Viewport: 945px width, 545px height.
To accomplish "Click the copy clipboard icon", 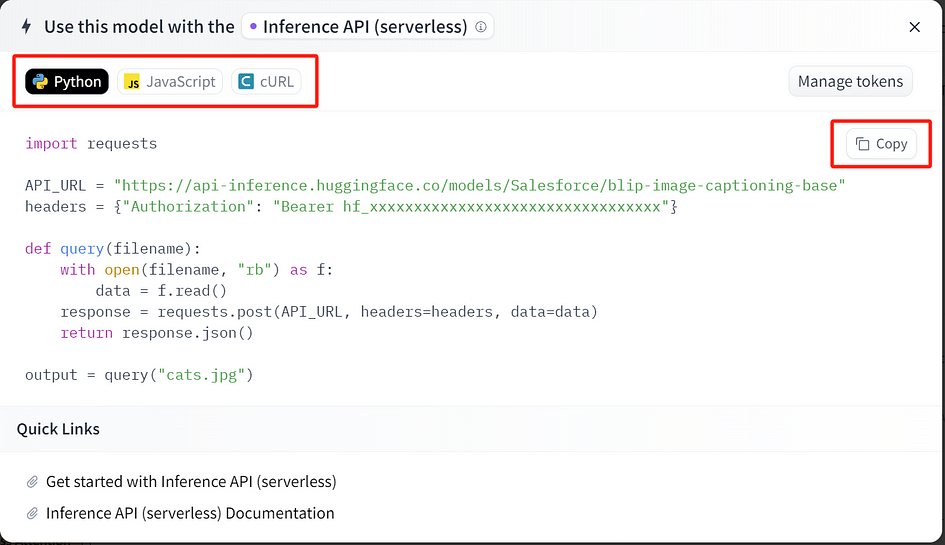I will (x=862, y=144).
